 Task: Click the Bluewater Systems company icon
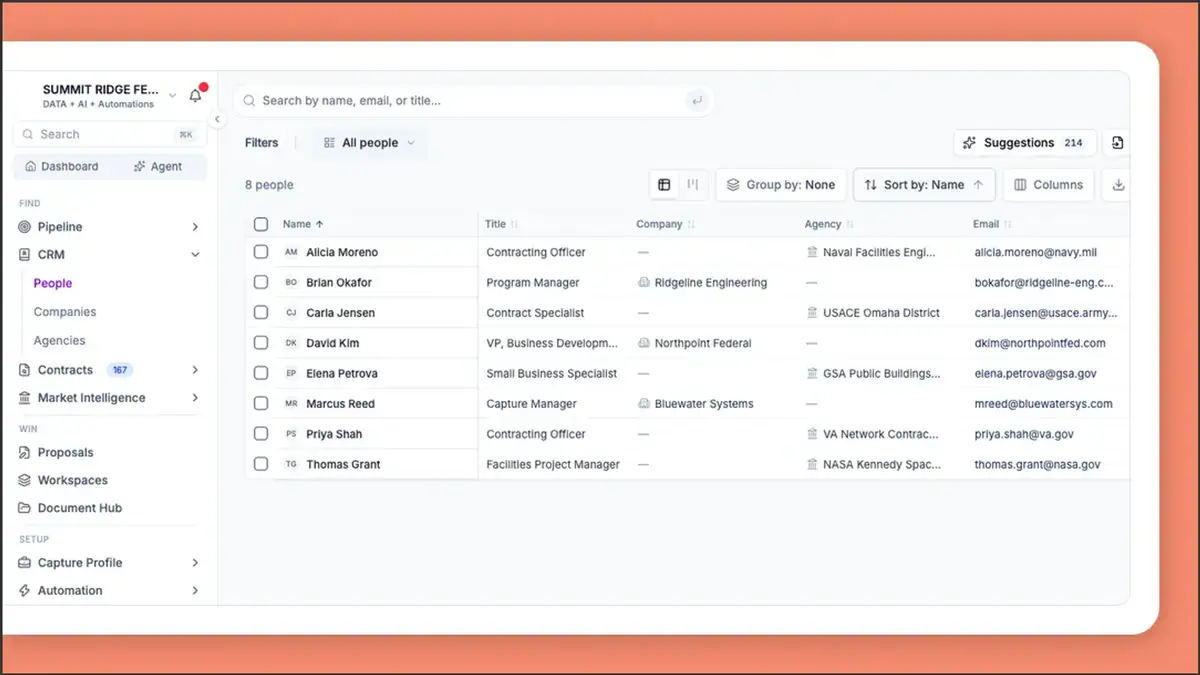click(x=644, y=404)
